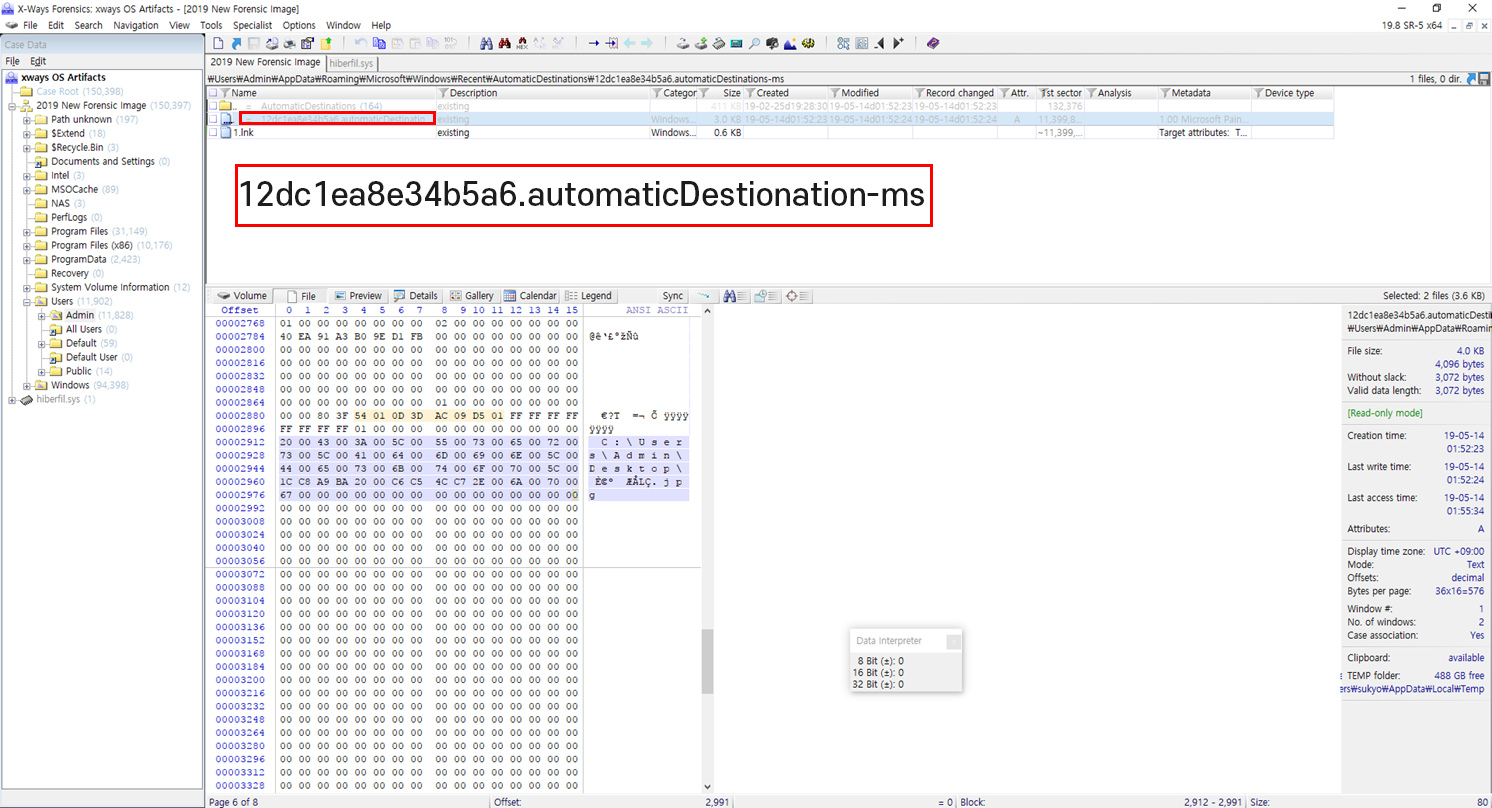Image resolution: width=1492 pixels, height=808 pixels.
Task: Toggle the select-all checkbox in Name header
Action: 212,93
